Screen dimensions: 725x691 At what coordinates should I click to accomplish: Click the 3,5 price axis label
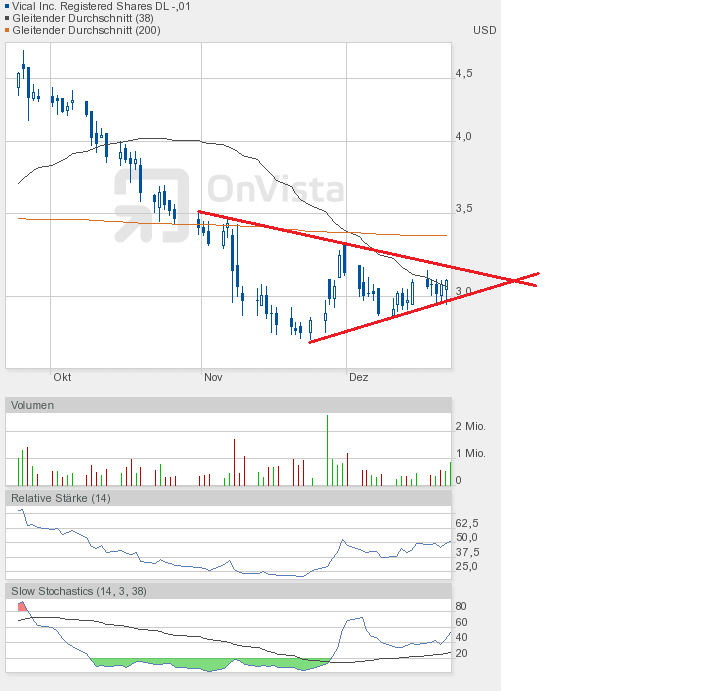tap(464, 209)
